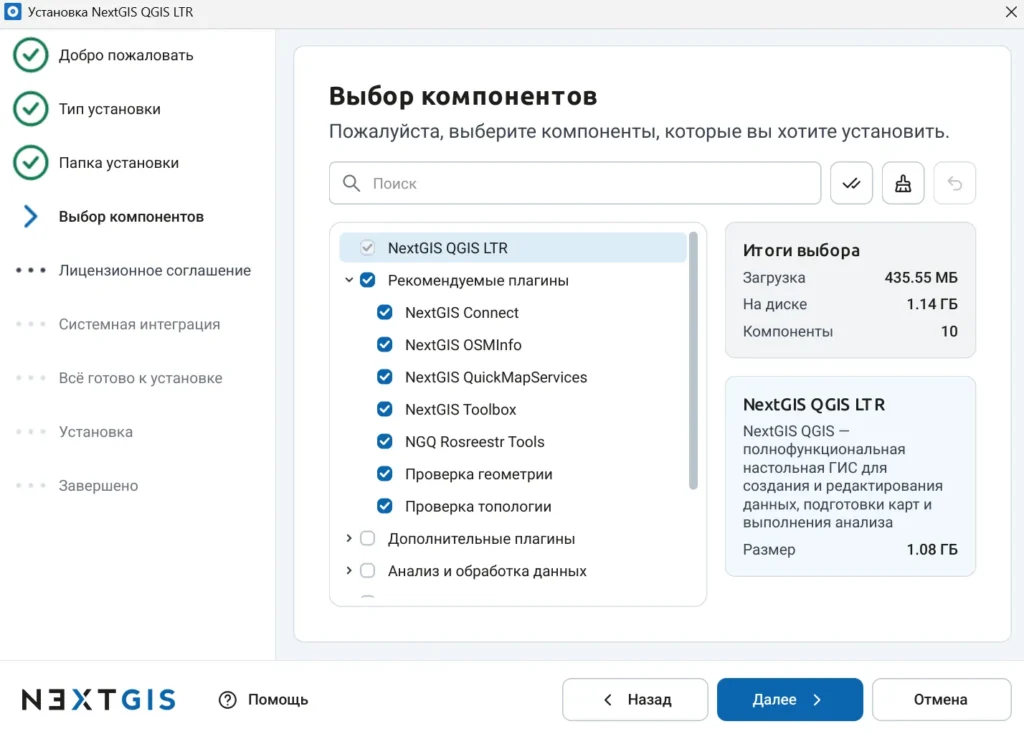Click download size value 435.55 МБ
The image size is (1024, 734).
point(921,278)
